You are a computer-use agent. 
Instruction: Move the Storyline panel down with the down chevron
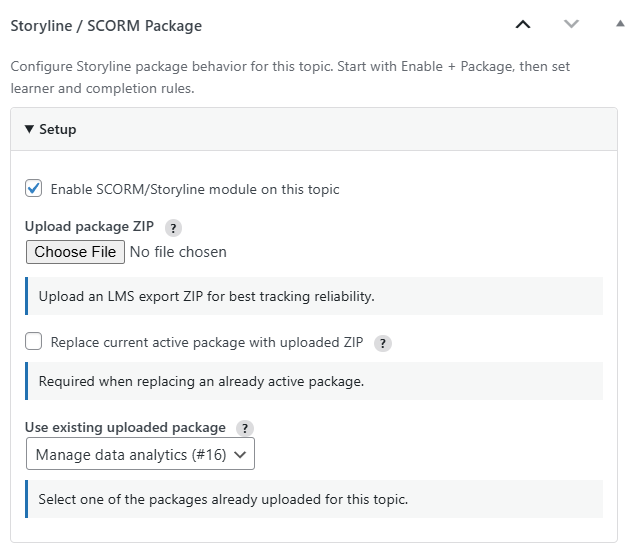tap(571, 25)
